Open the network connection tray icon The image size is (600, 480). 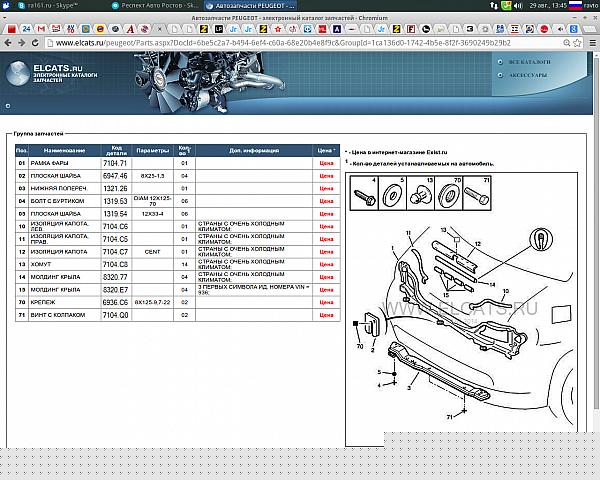tap(494, 6)
